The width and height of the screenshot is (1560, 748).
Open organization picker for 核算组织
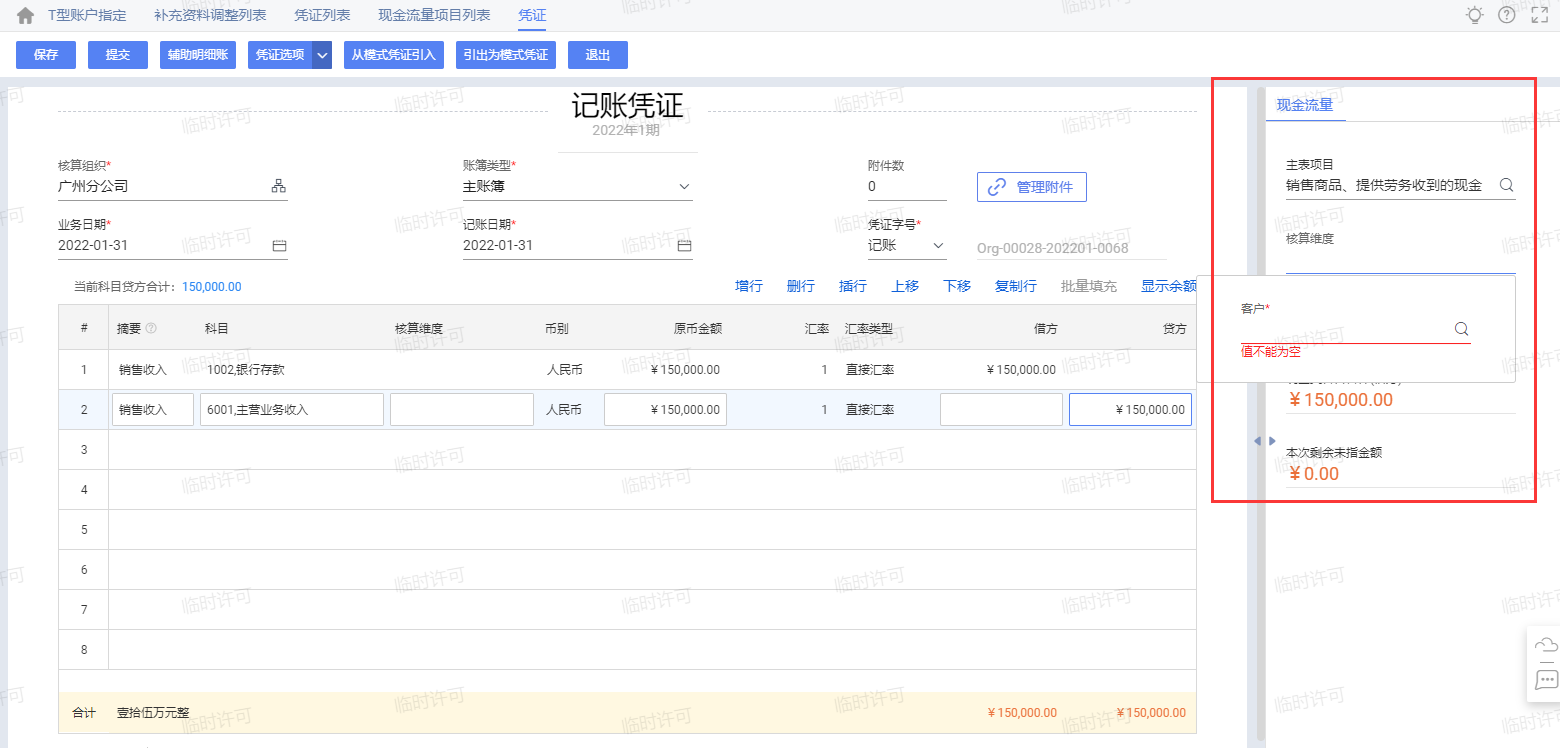point(279,186)
